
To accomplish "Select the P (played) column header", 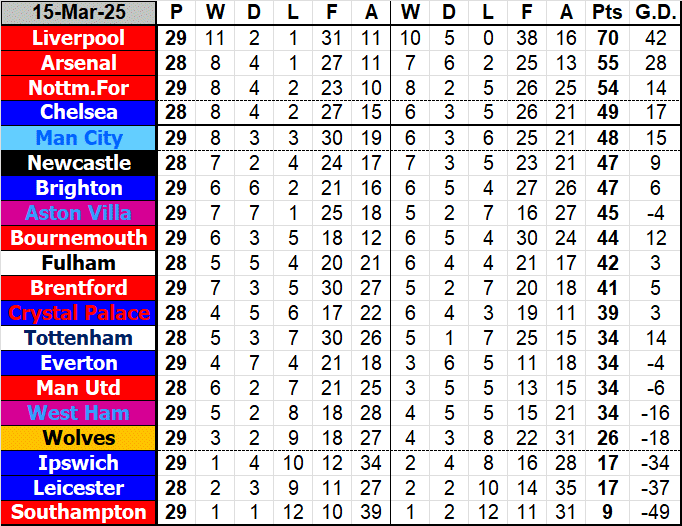I will pos(177,13).
